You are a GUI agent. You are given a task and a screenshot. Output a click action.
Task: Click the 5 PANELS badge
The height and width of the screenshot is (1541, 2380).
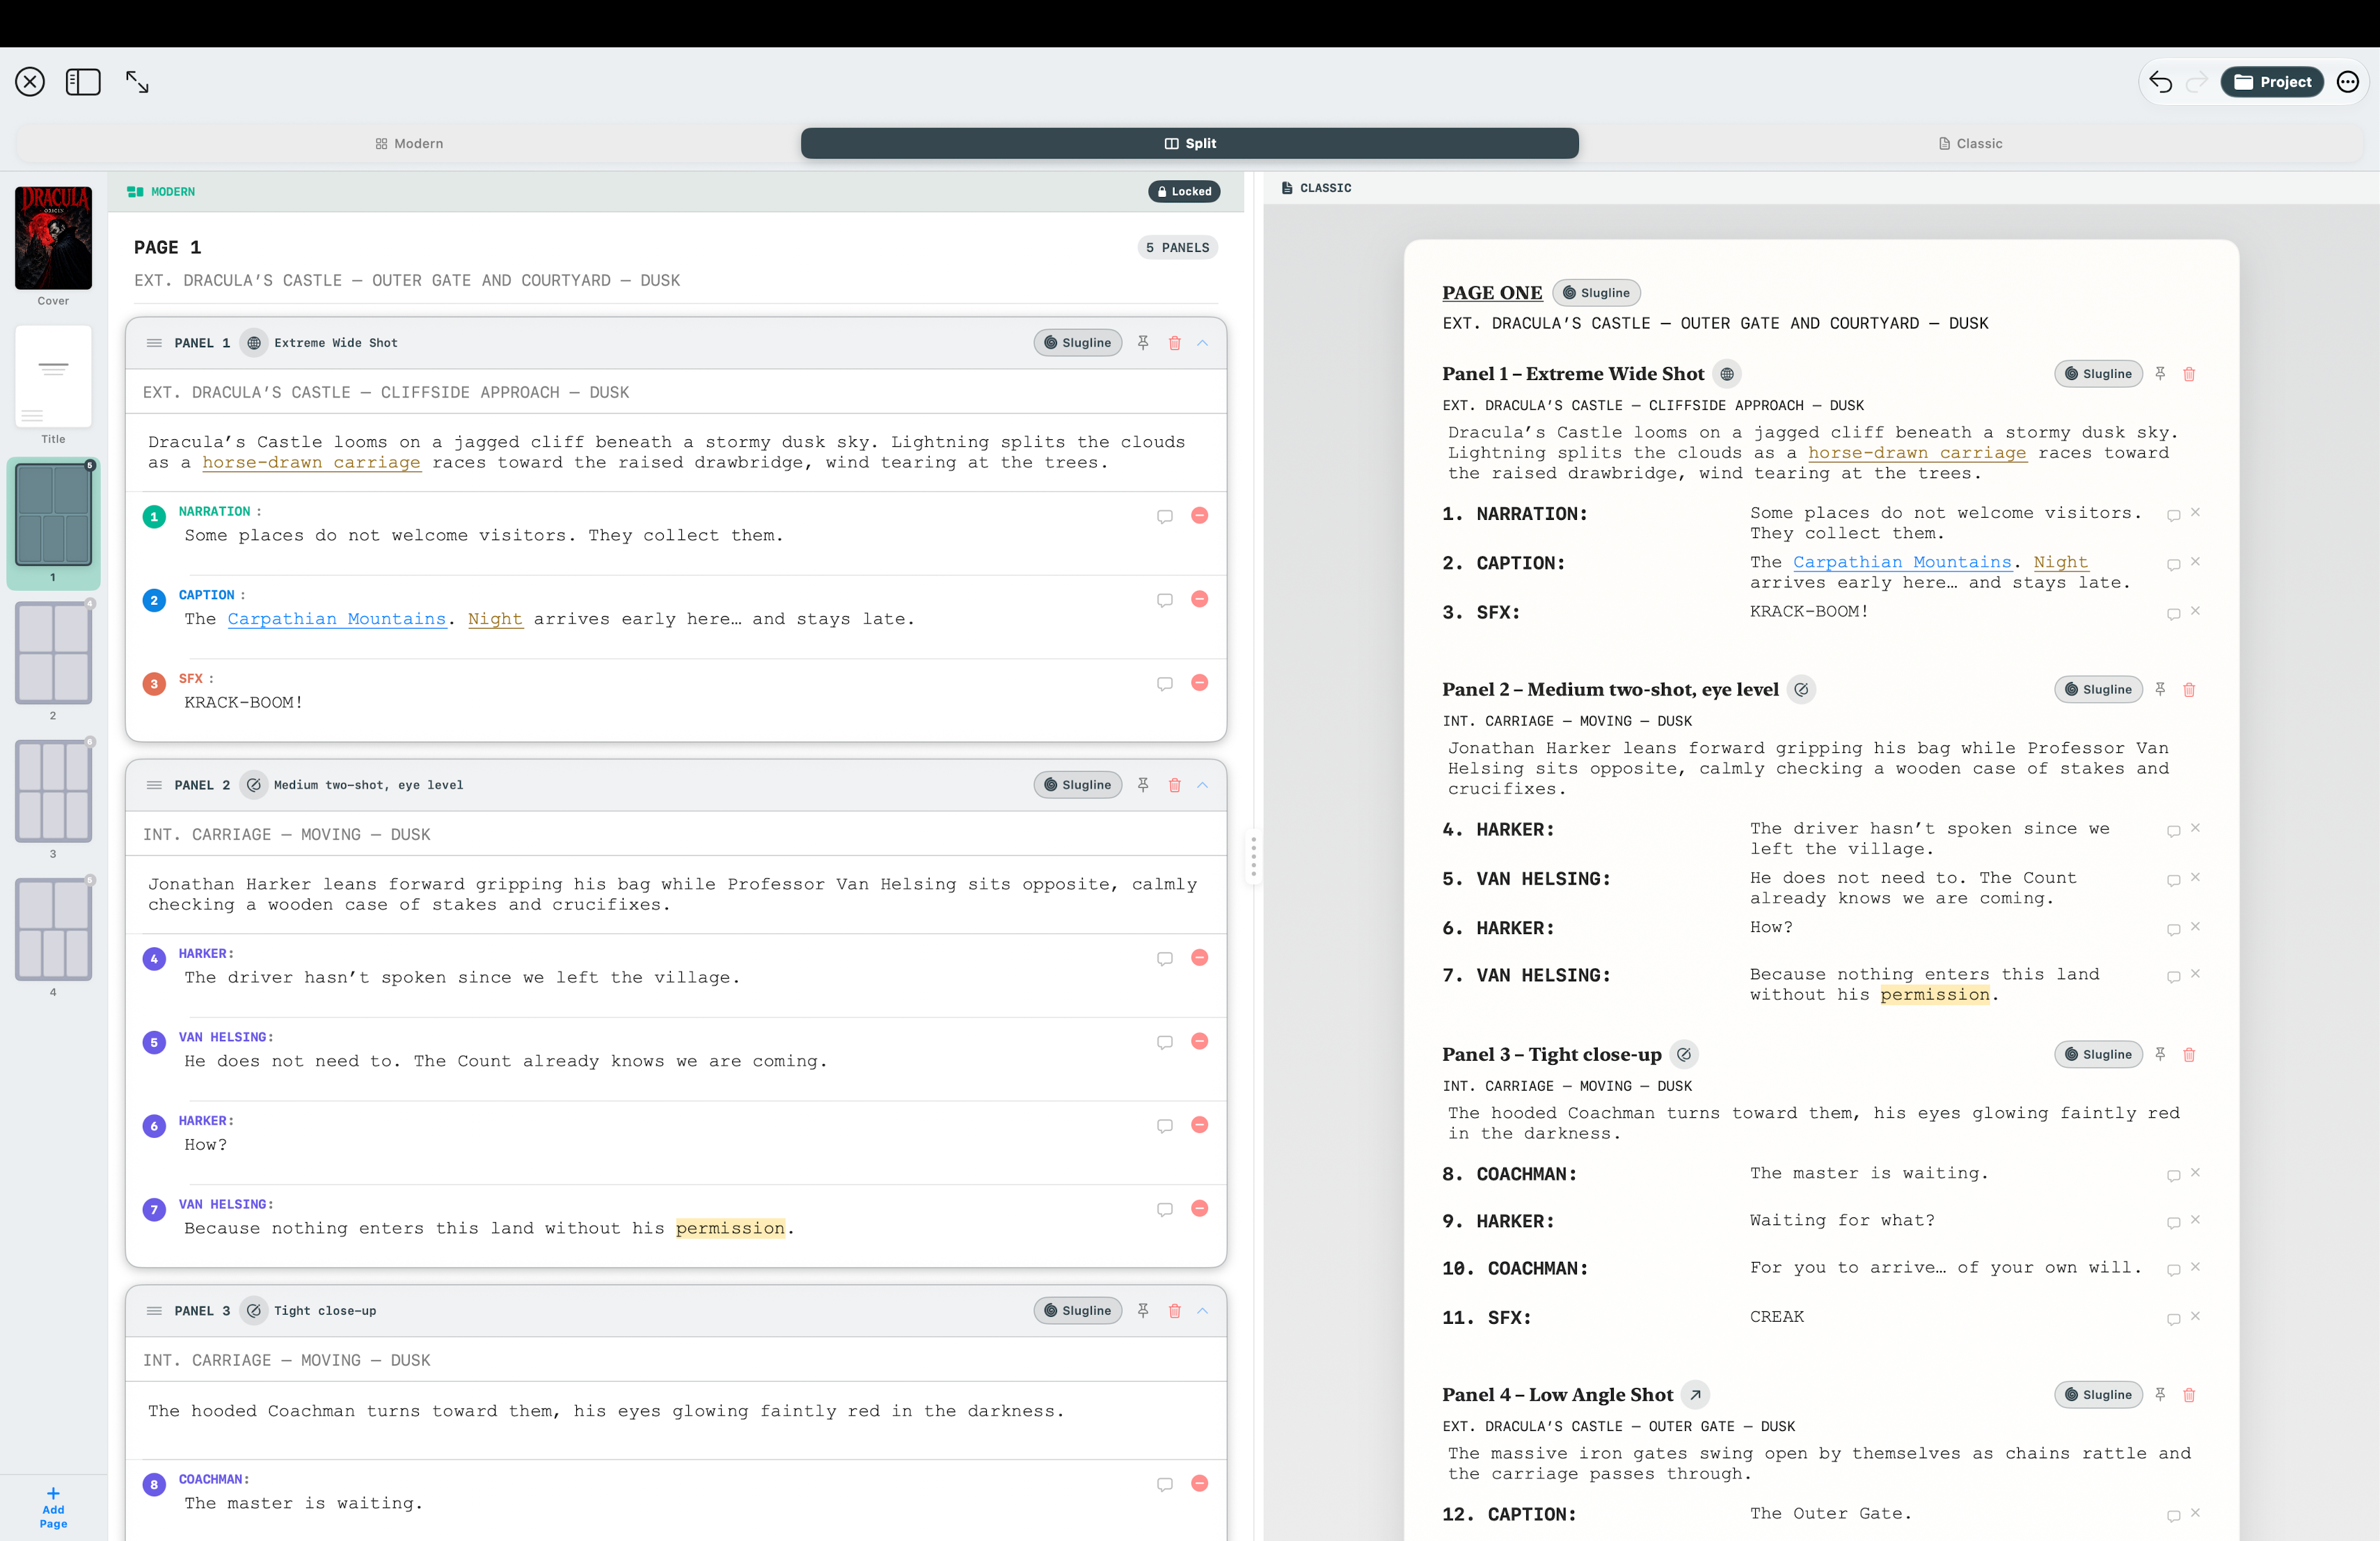click(1177, 247)
